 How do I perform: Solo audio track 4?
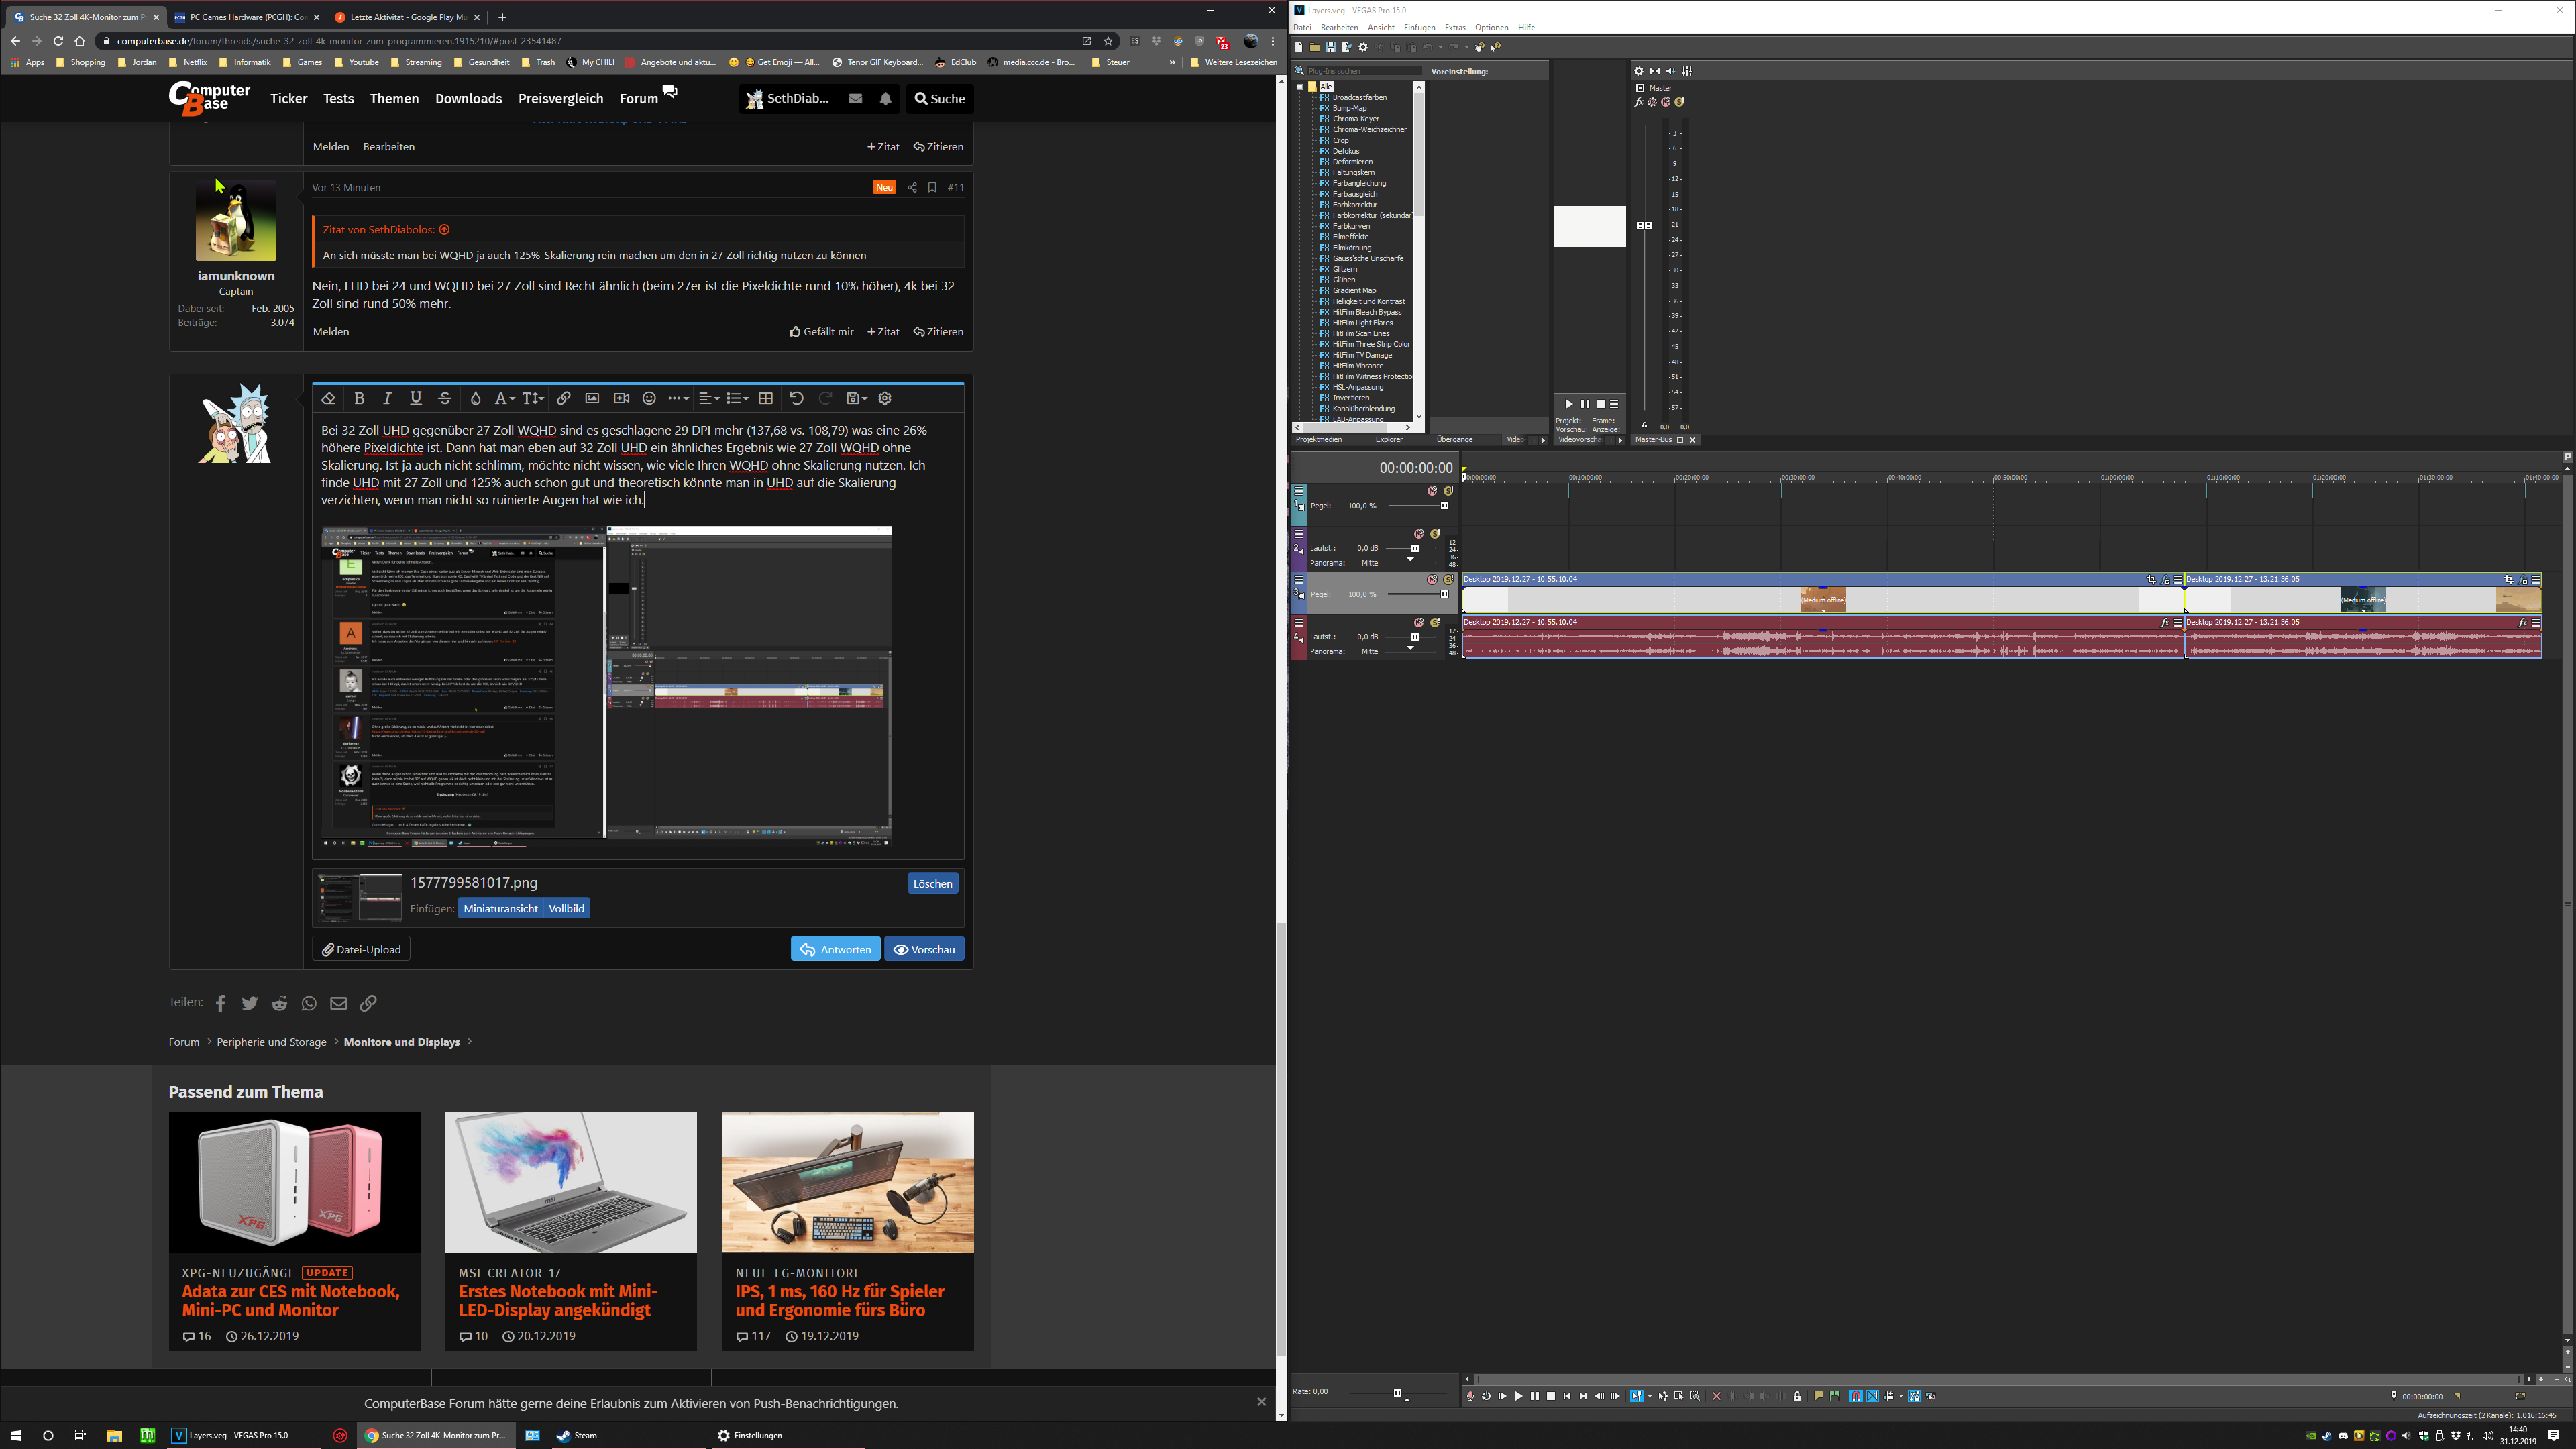(1435, 622)
